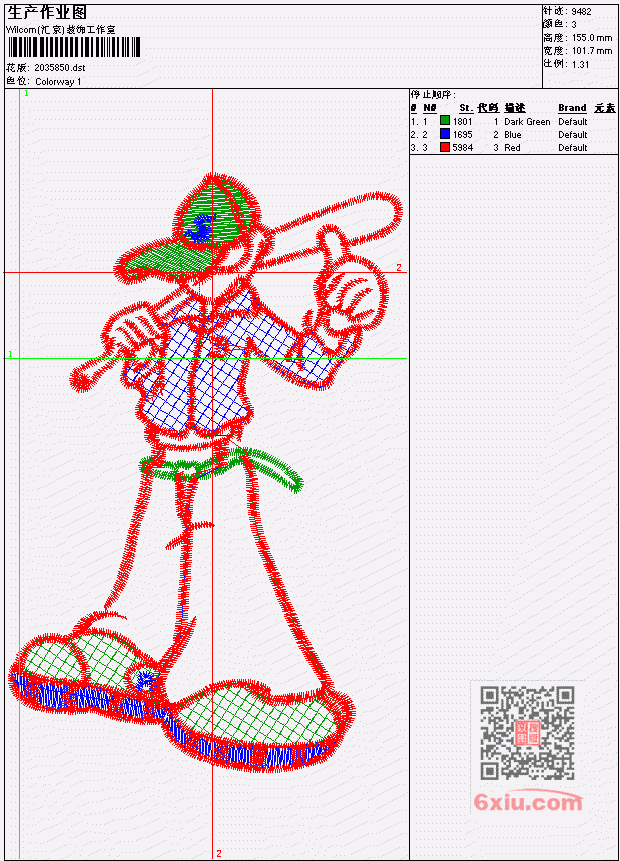Screen dimensions: 620x861
Task: Click the 'Brand' column header
Action: point(572,108)
